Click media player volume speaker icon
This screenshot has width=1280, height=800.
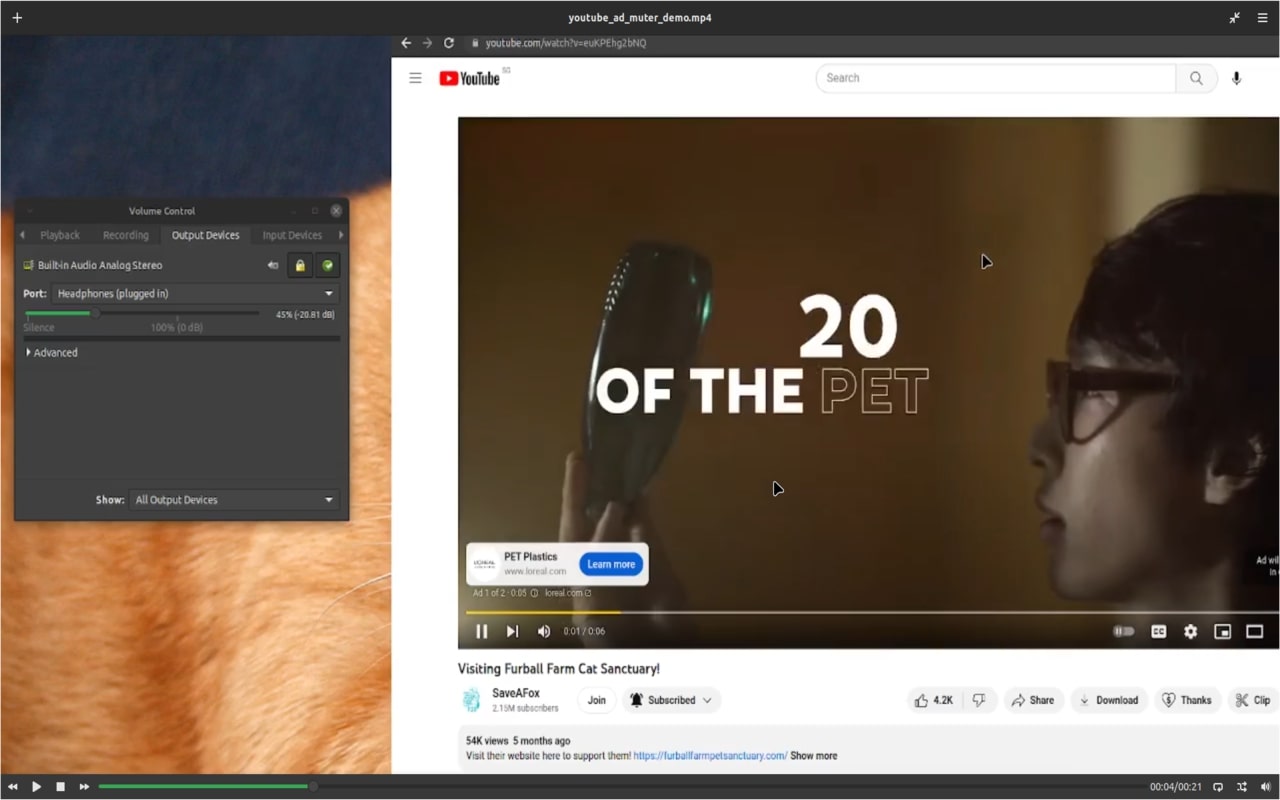[1265, 787]
